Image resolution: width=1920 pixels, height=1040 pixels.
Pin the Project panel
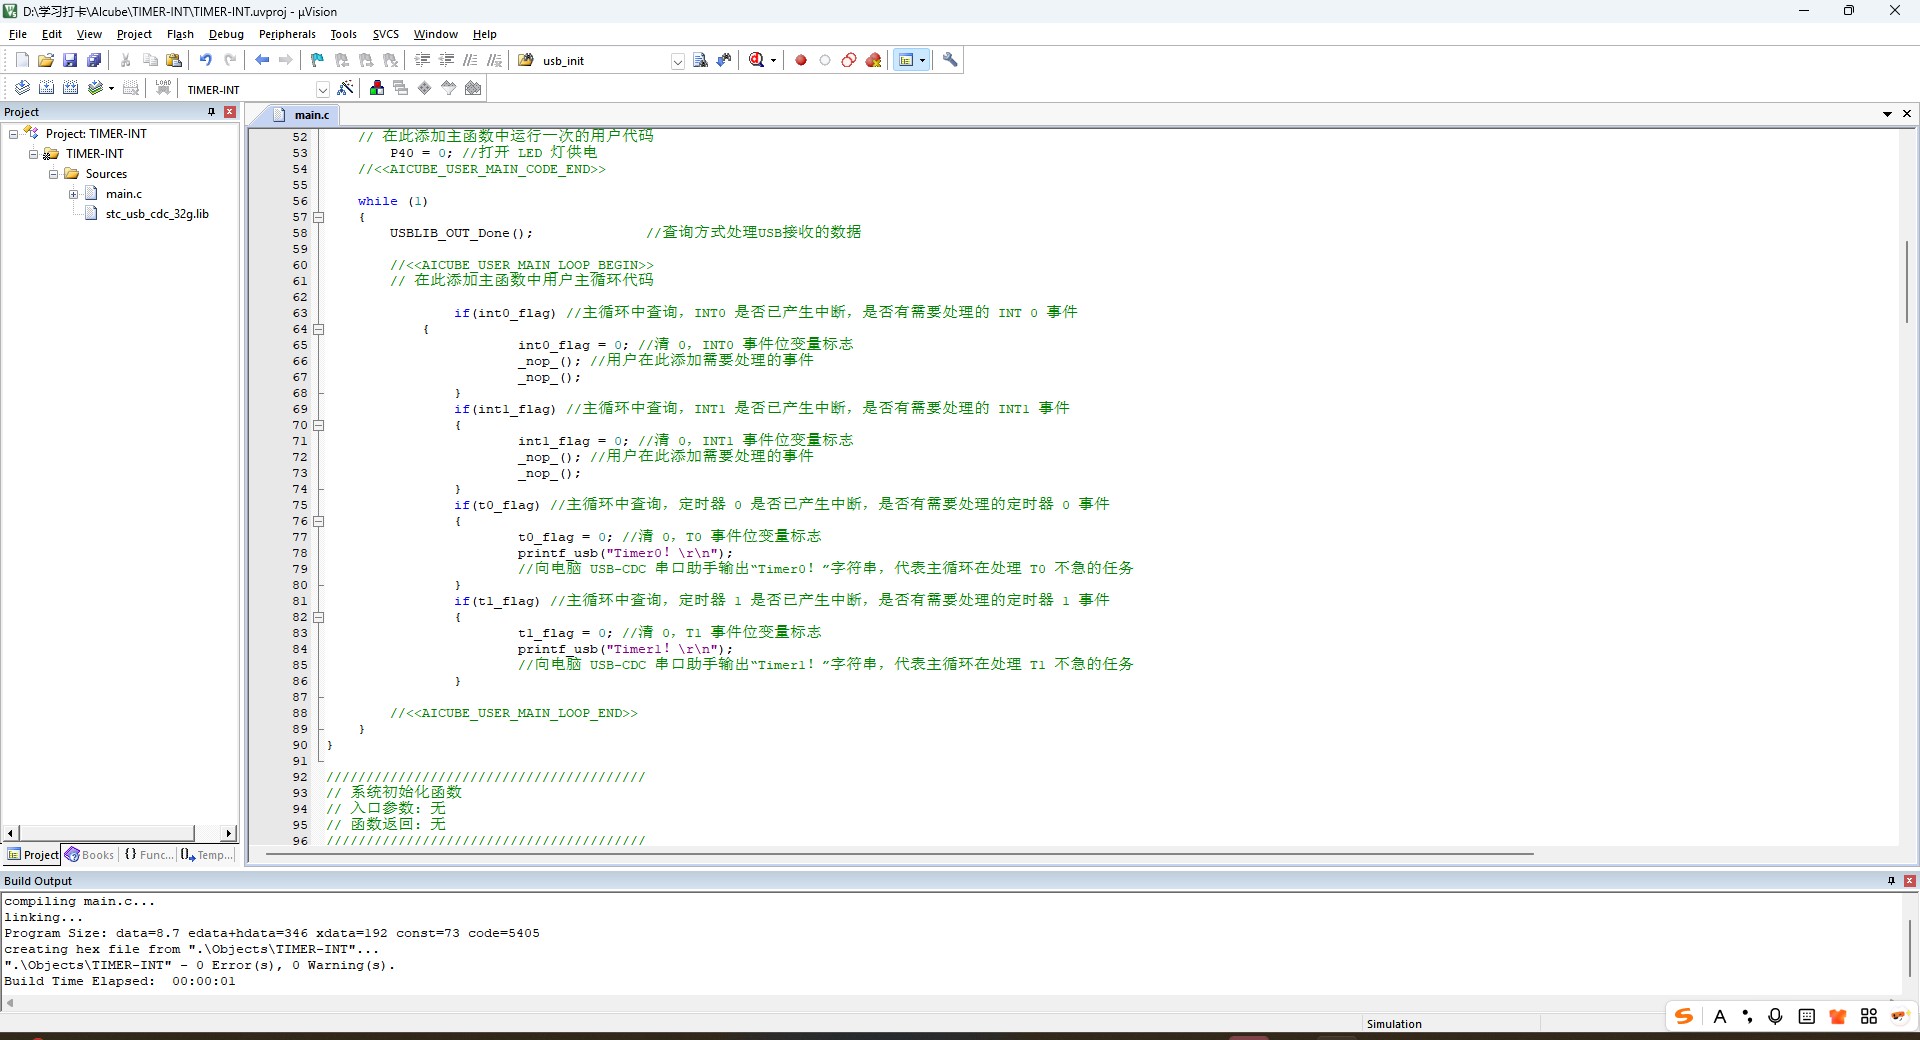click(211, 112)
